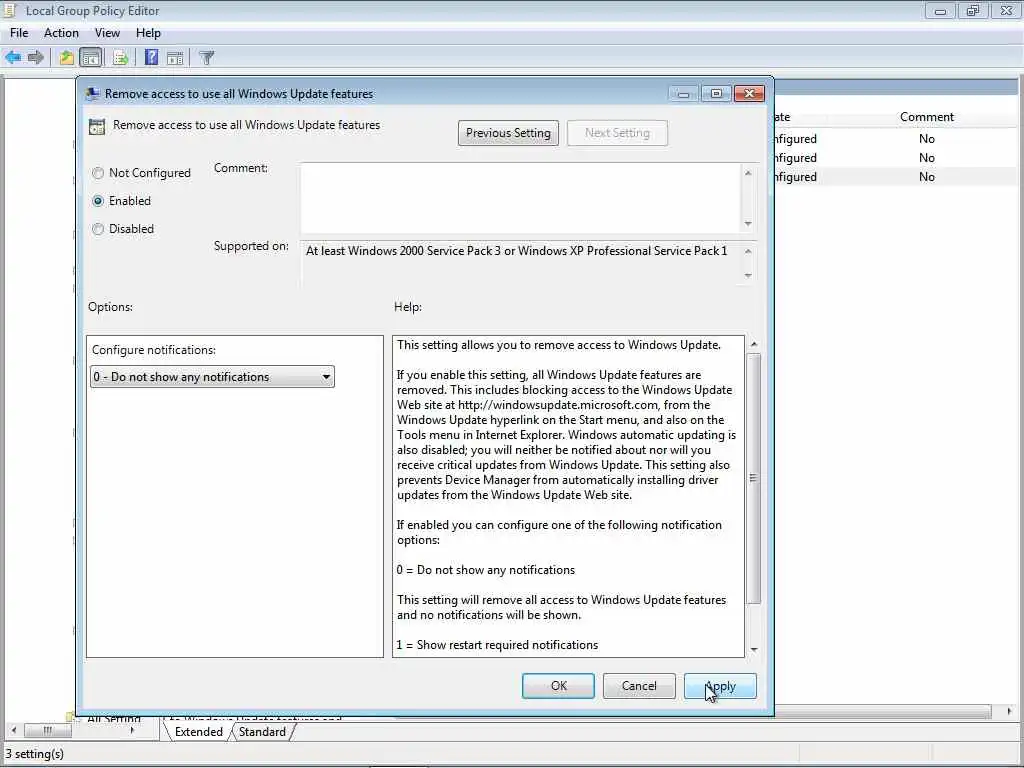1024x768 pixels.
Task: Click tree pane horizontal scroll right arrow
Action: click(x=133, y=731)
